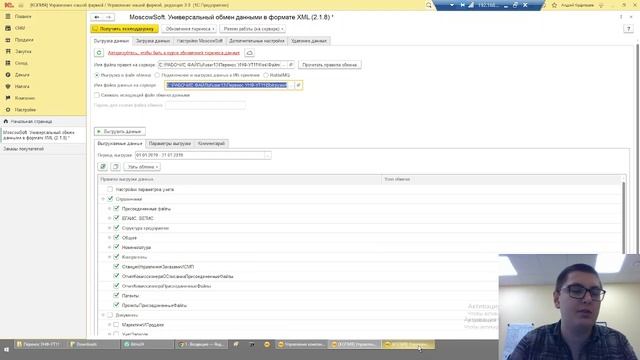
Task: Uncheck Присоединенные файлы checkbox
Action: 116,209
